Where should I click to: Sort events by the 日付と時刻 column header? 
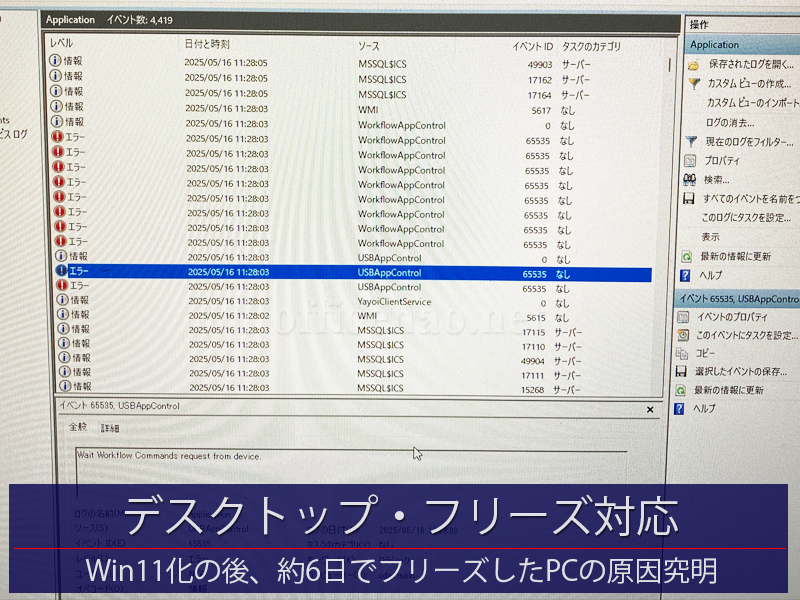pyautogui.click(x=207, y=44)
